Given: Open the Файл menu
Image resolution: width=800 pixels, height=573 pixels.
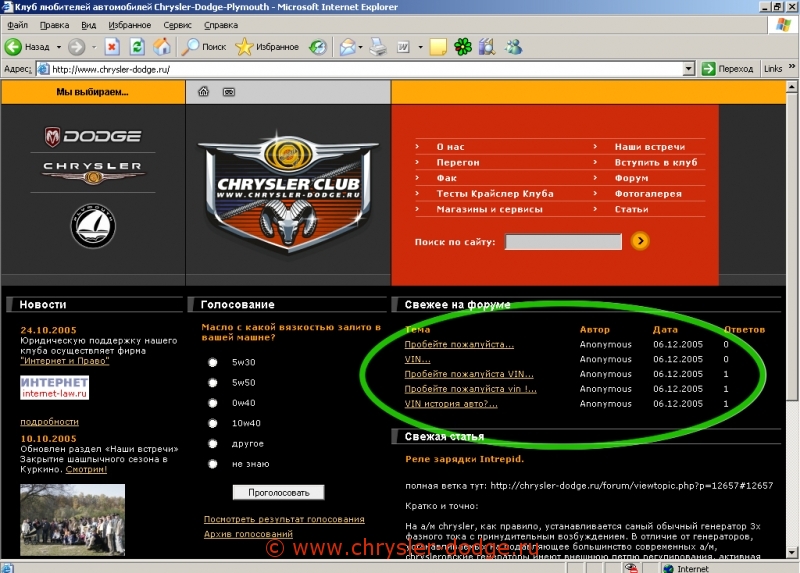Looking at the screenshot, I should (x=17, y=25).
